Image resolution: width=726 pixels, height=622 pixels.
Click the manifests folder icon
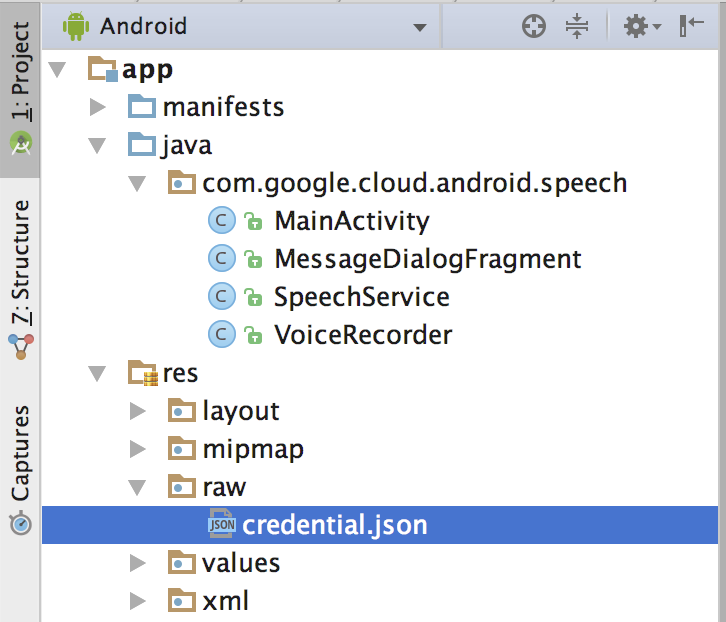[142, 106]
